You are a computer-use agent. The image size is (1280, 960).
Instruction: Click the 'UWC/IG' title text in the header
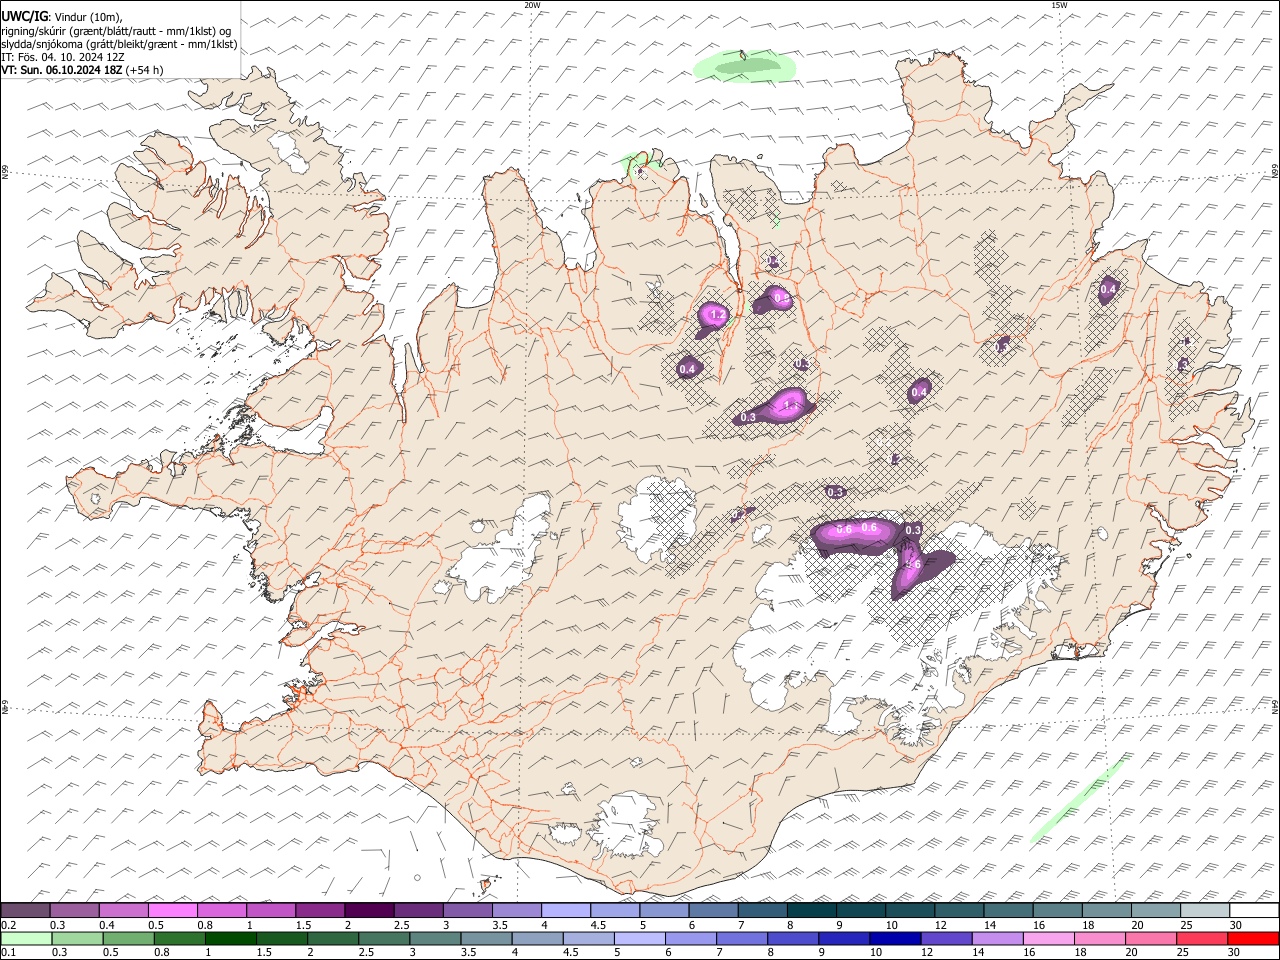coord(25,16)
